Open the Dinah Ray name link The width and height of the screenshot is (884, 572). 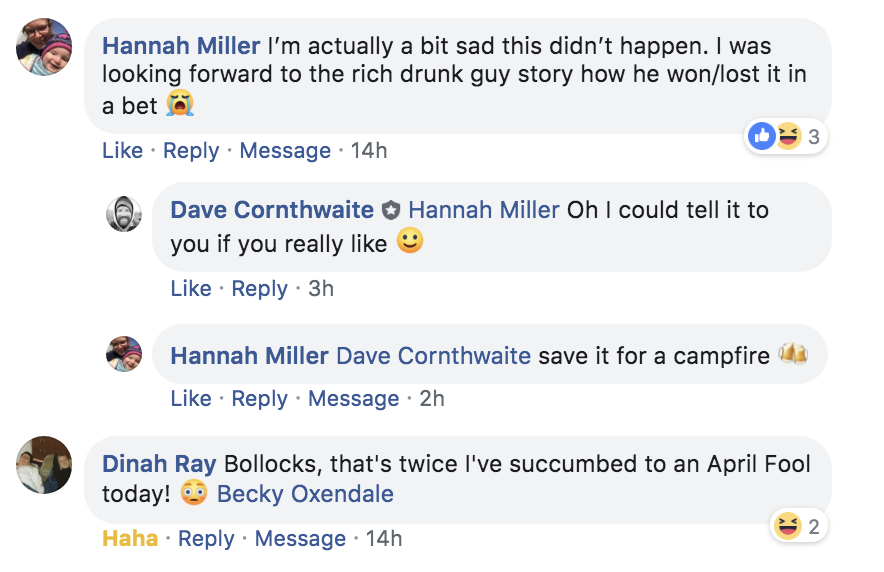click(159, 464)
